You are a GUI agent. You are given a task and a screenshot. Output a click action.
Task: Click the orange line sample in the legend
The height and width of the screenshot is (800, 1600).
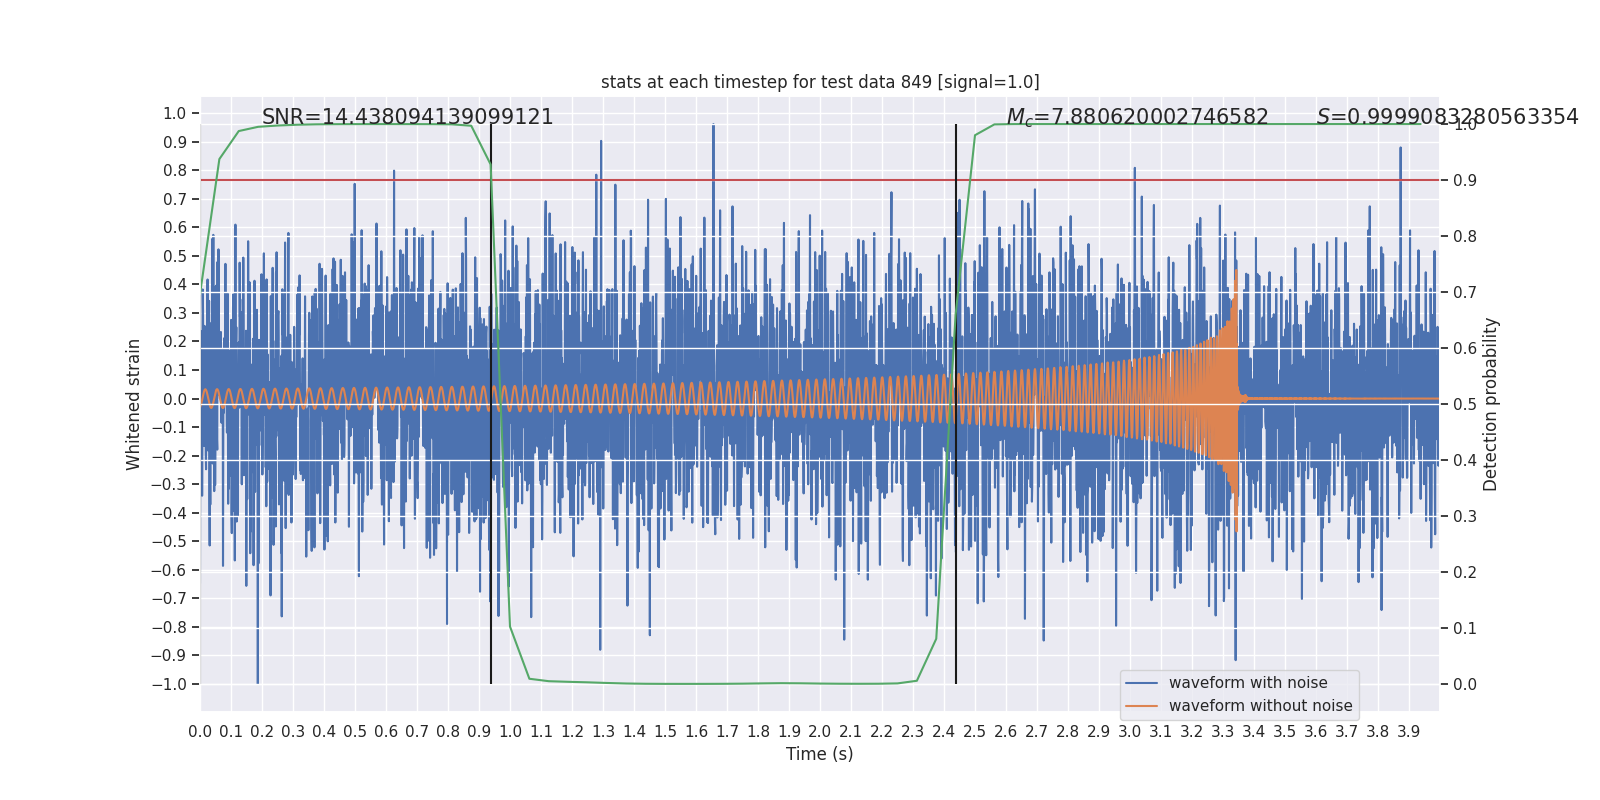[x=1142, y=706]
